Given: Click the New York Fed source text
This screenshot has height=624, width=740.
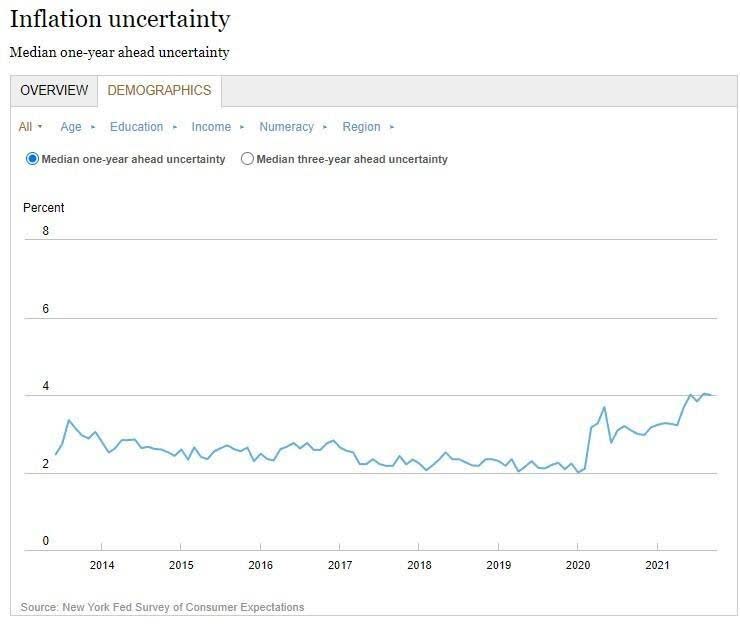Looking at the screenshot, I should [162, 607].
